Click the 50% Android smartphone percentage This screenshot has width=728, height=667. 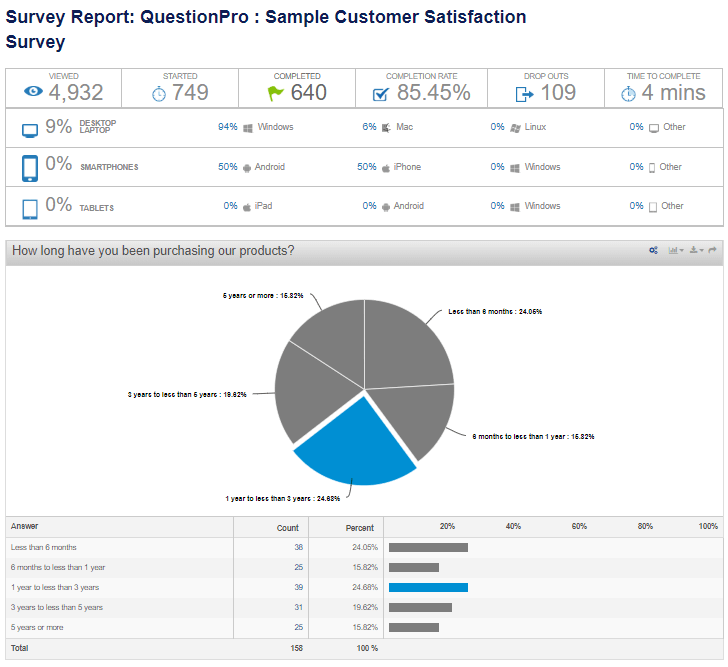click(x=227, y=167)
